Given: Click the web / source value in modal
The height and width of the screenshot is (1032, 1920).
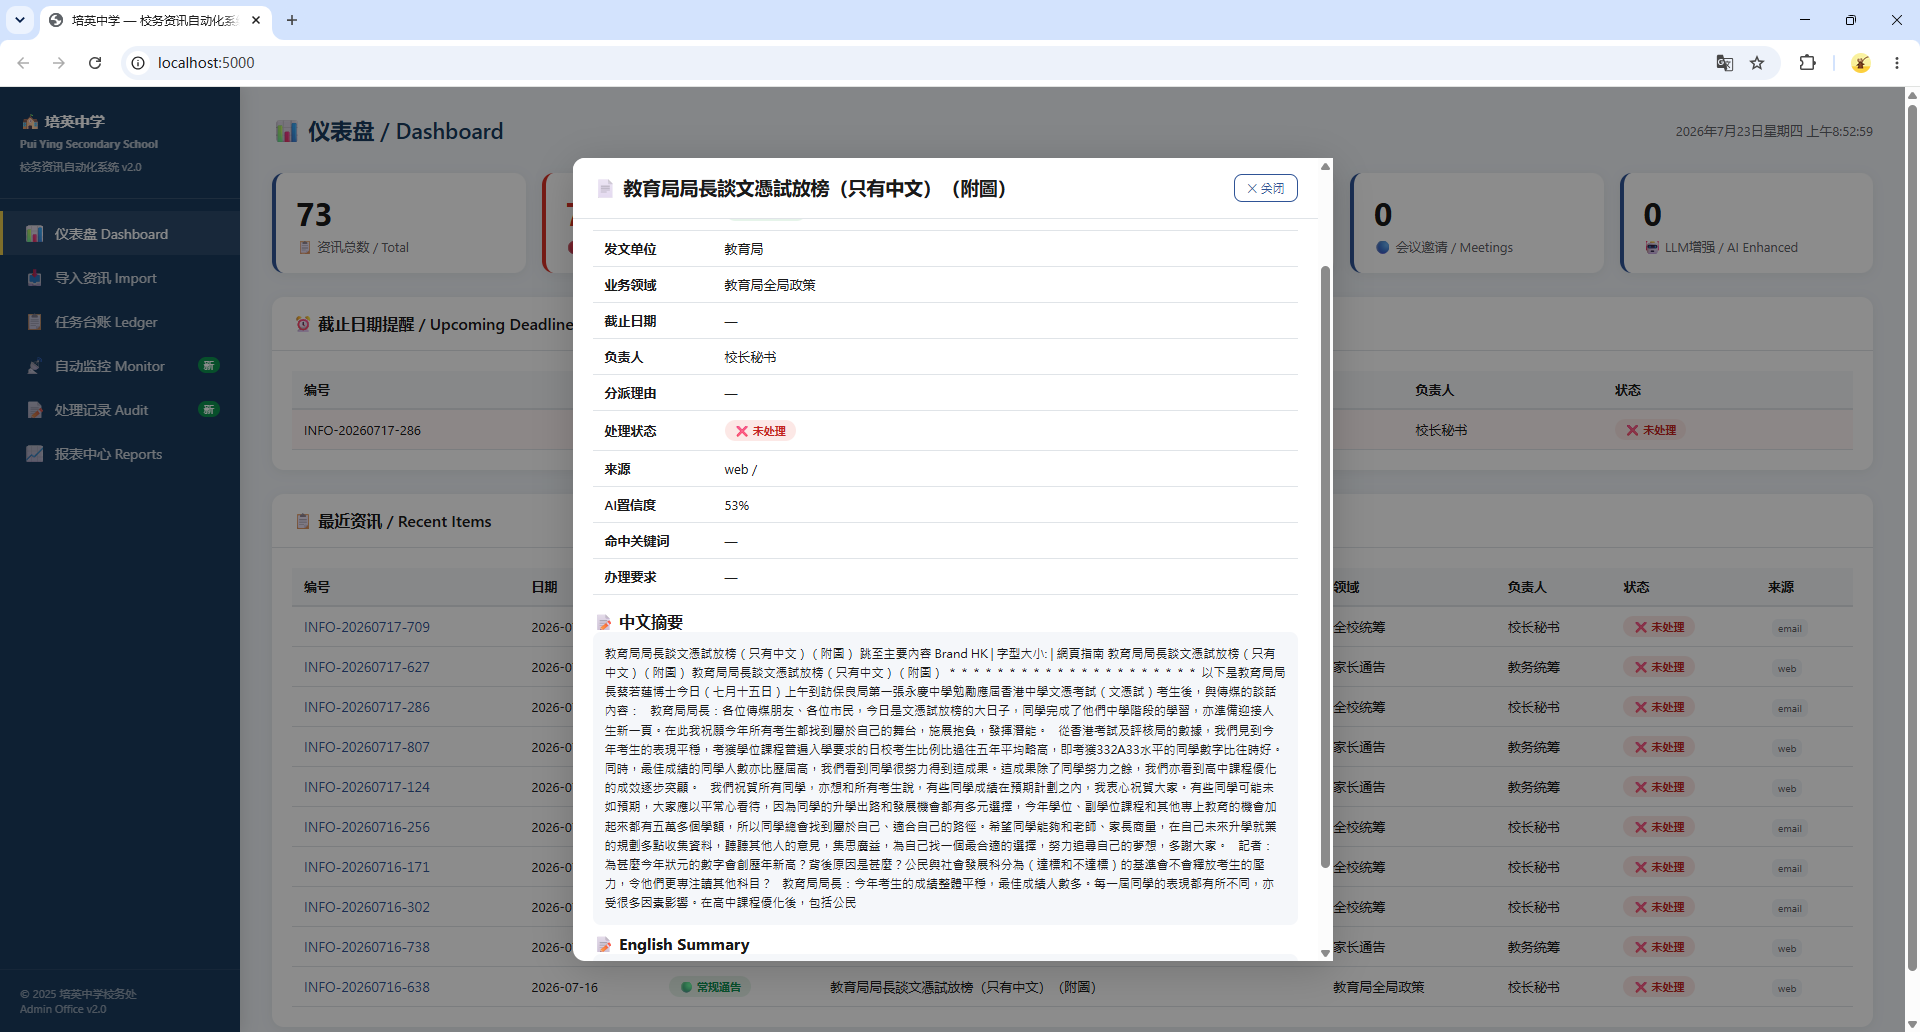Looking at the screenshot, I should (x=741, y=469).
